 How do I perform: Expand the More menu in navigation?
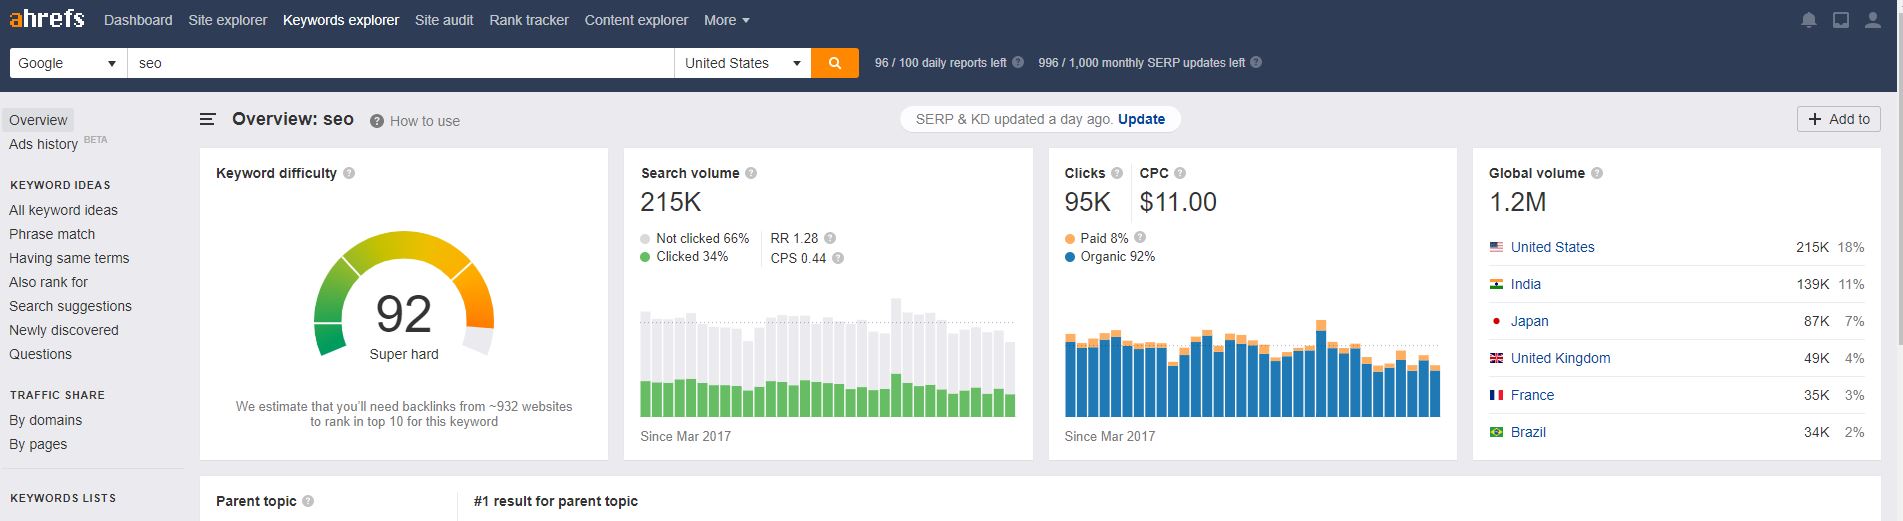727,20
